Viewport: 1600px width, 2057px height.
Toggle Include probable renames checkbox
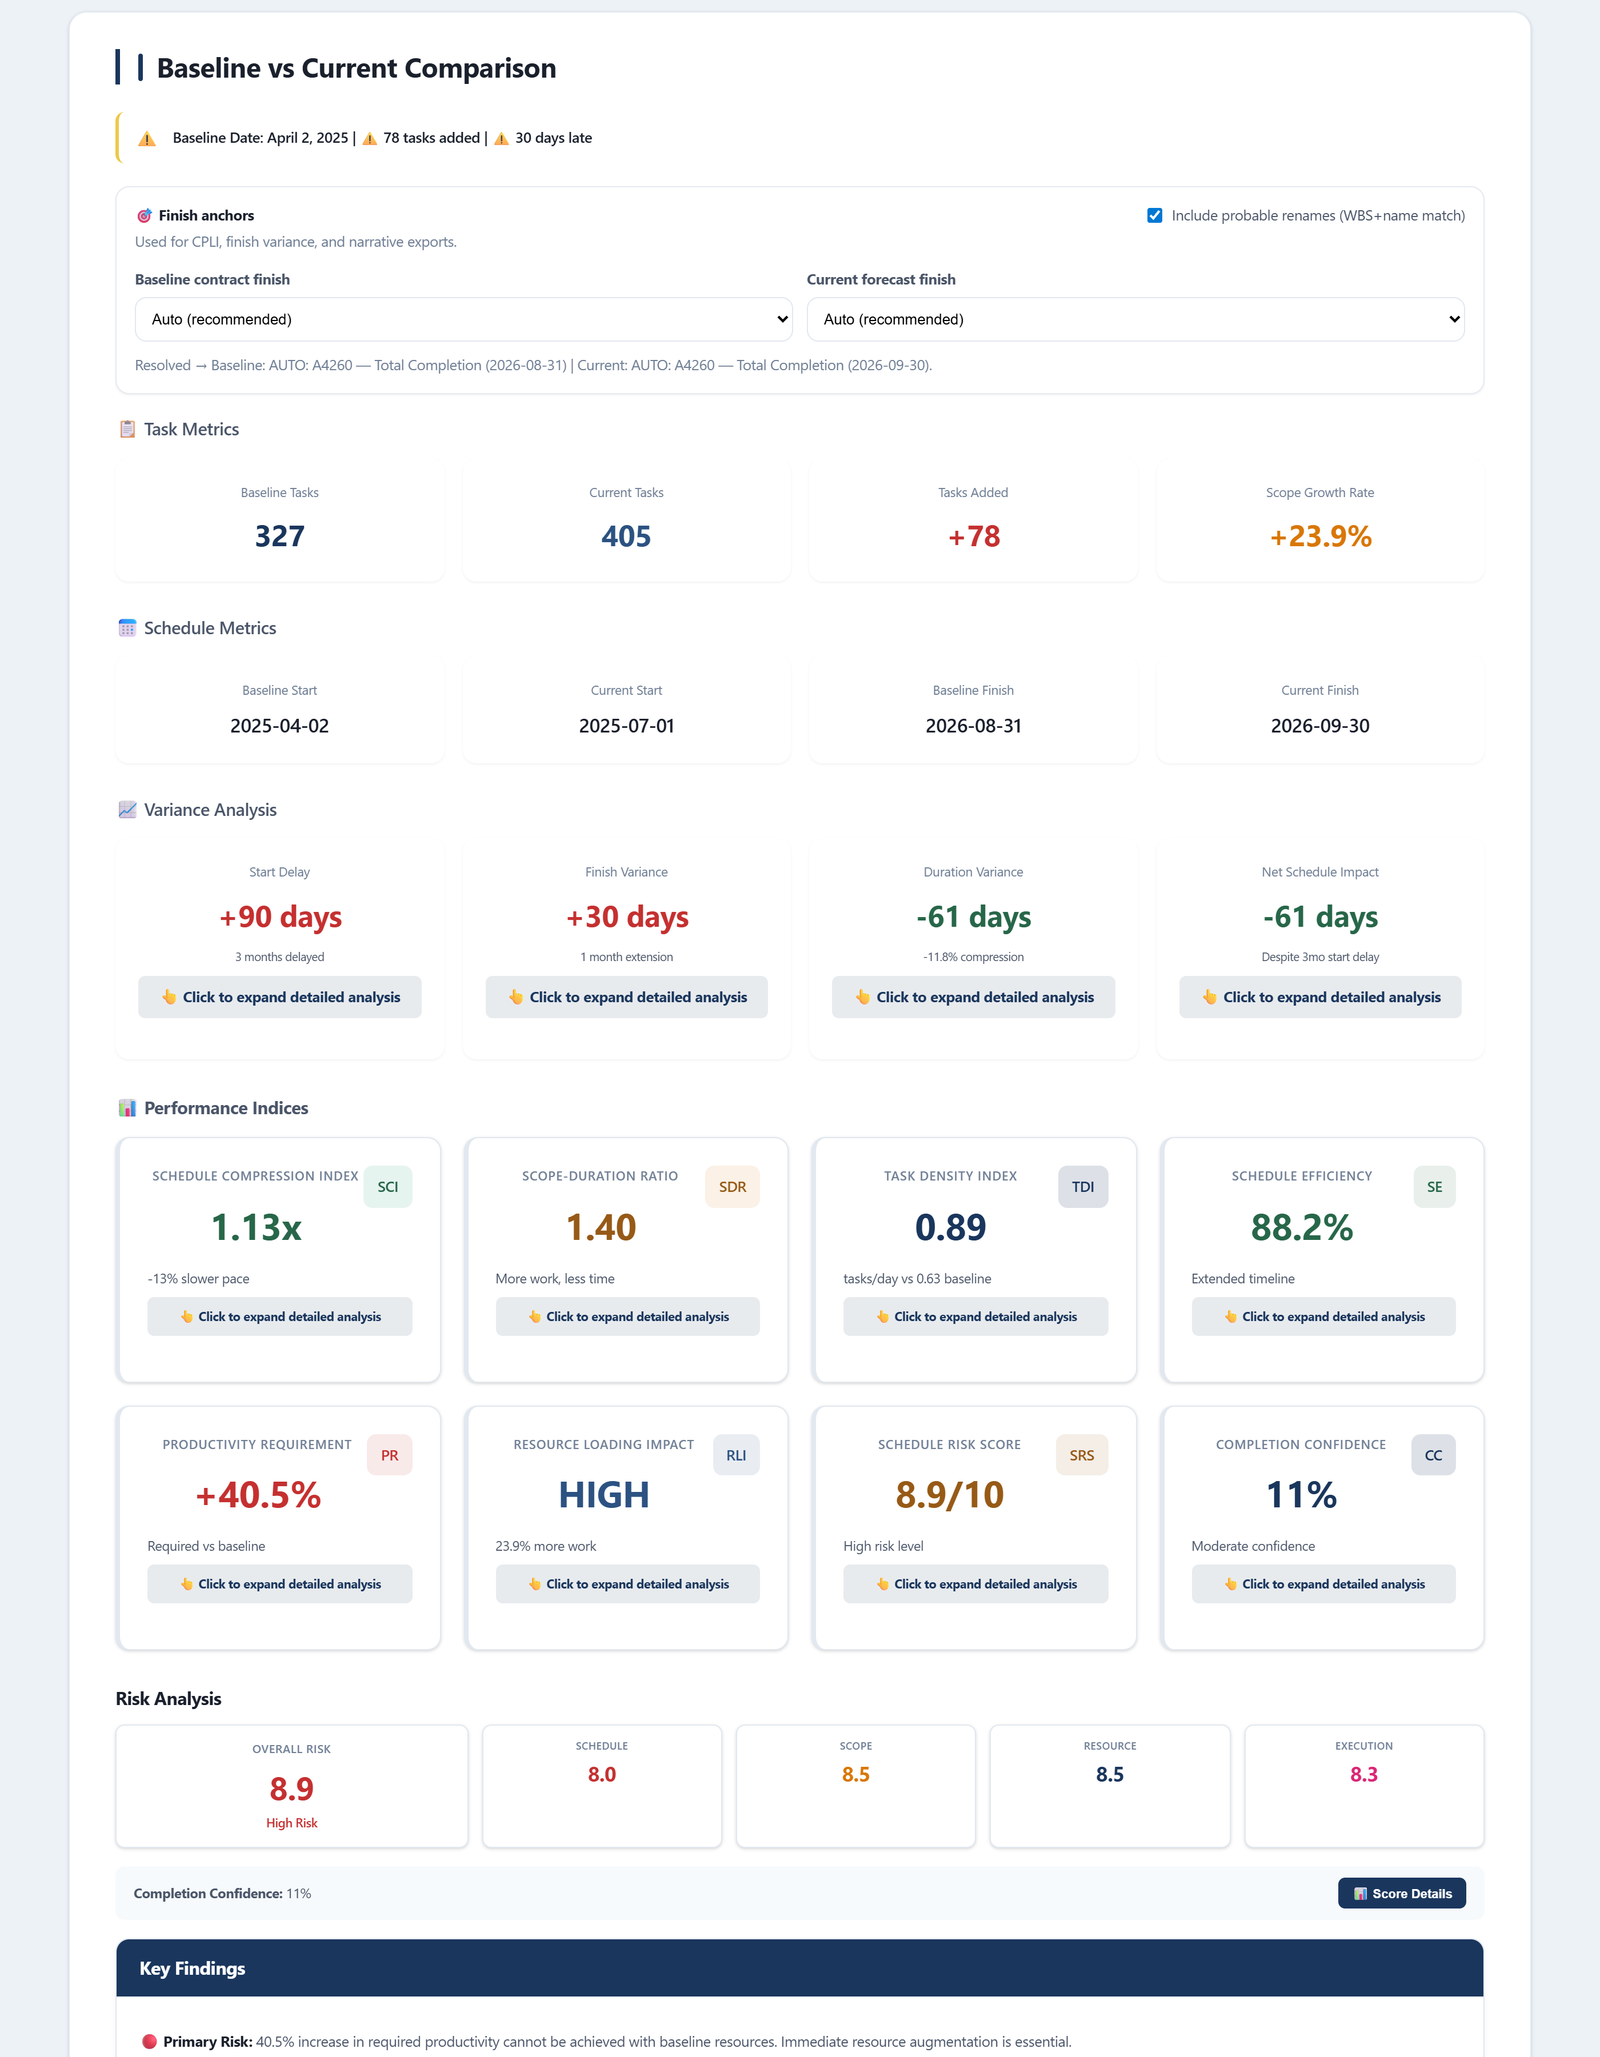point(1155,216)
